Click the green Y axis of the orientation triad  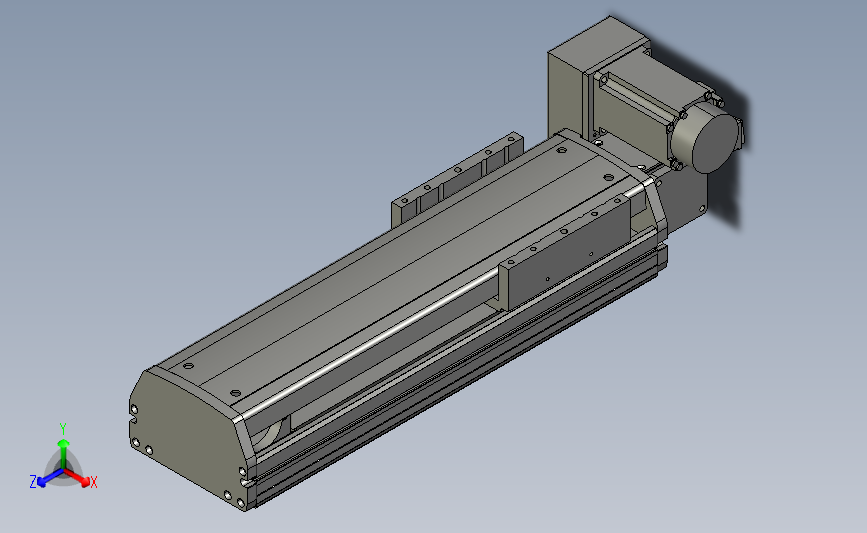click(63, 448)
